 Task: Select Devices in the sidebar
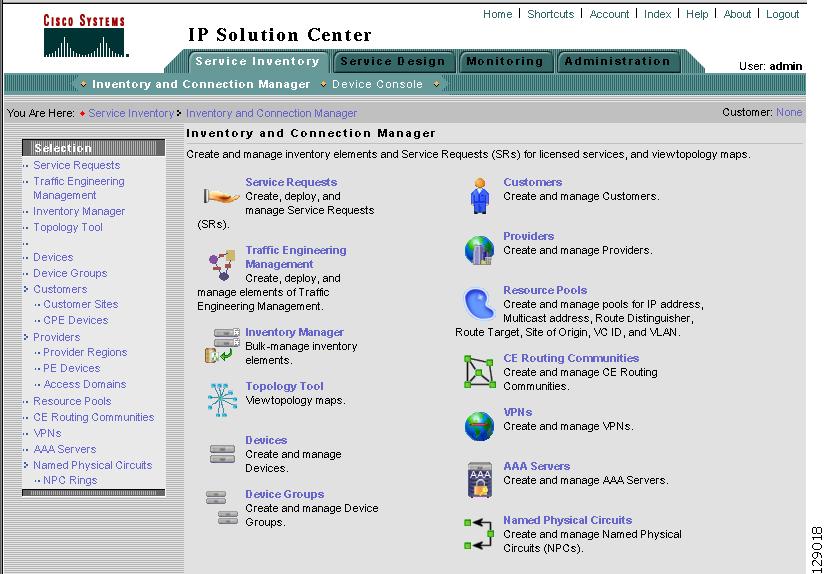pos(53,257)
